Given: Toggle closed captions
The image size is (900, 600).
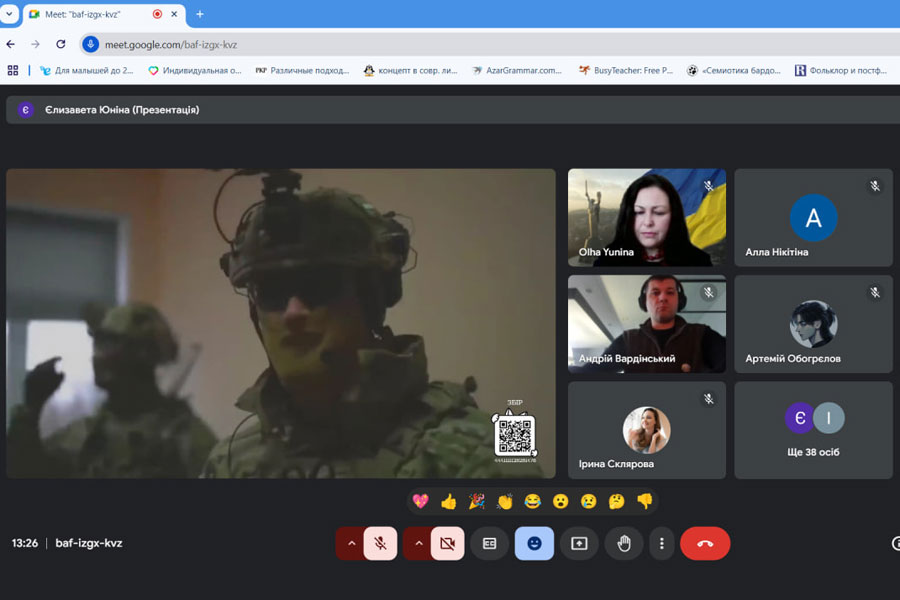Looking at the screenshot, I should [x=490, y=543].
